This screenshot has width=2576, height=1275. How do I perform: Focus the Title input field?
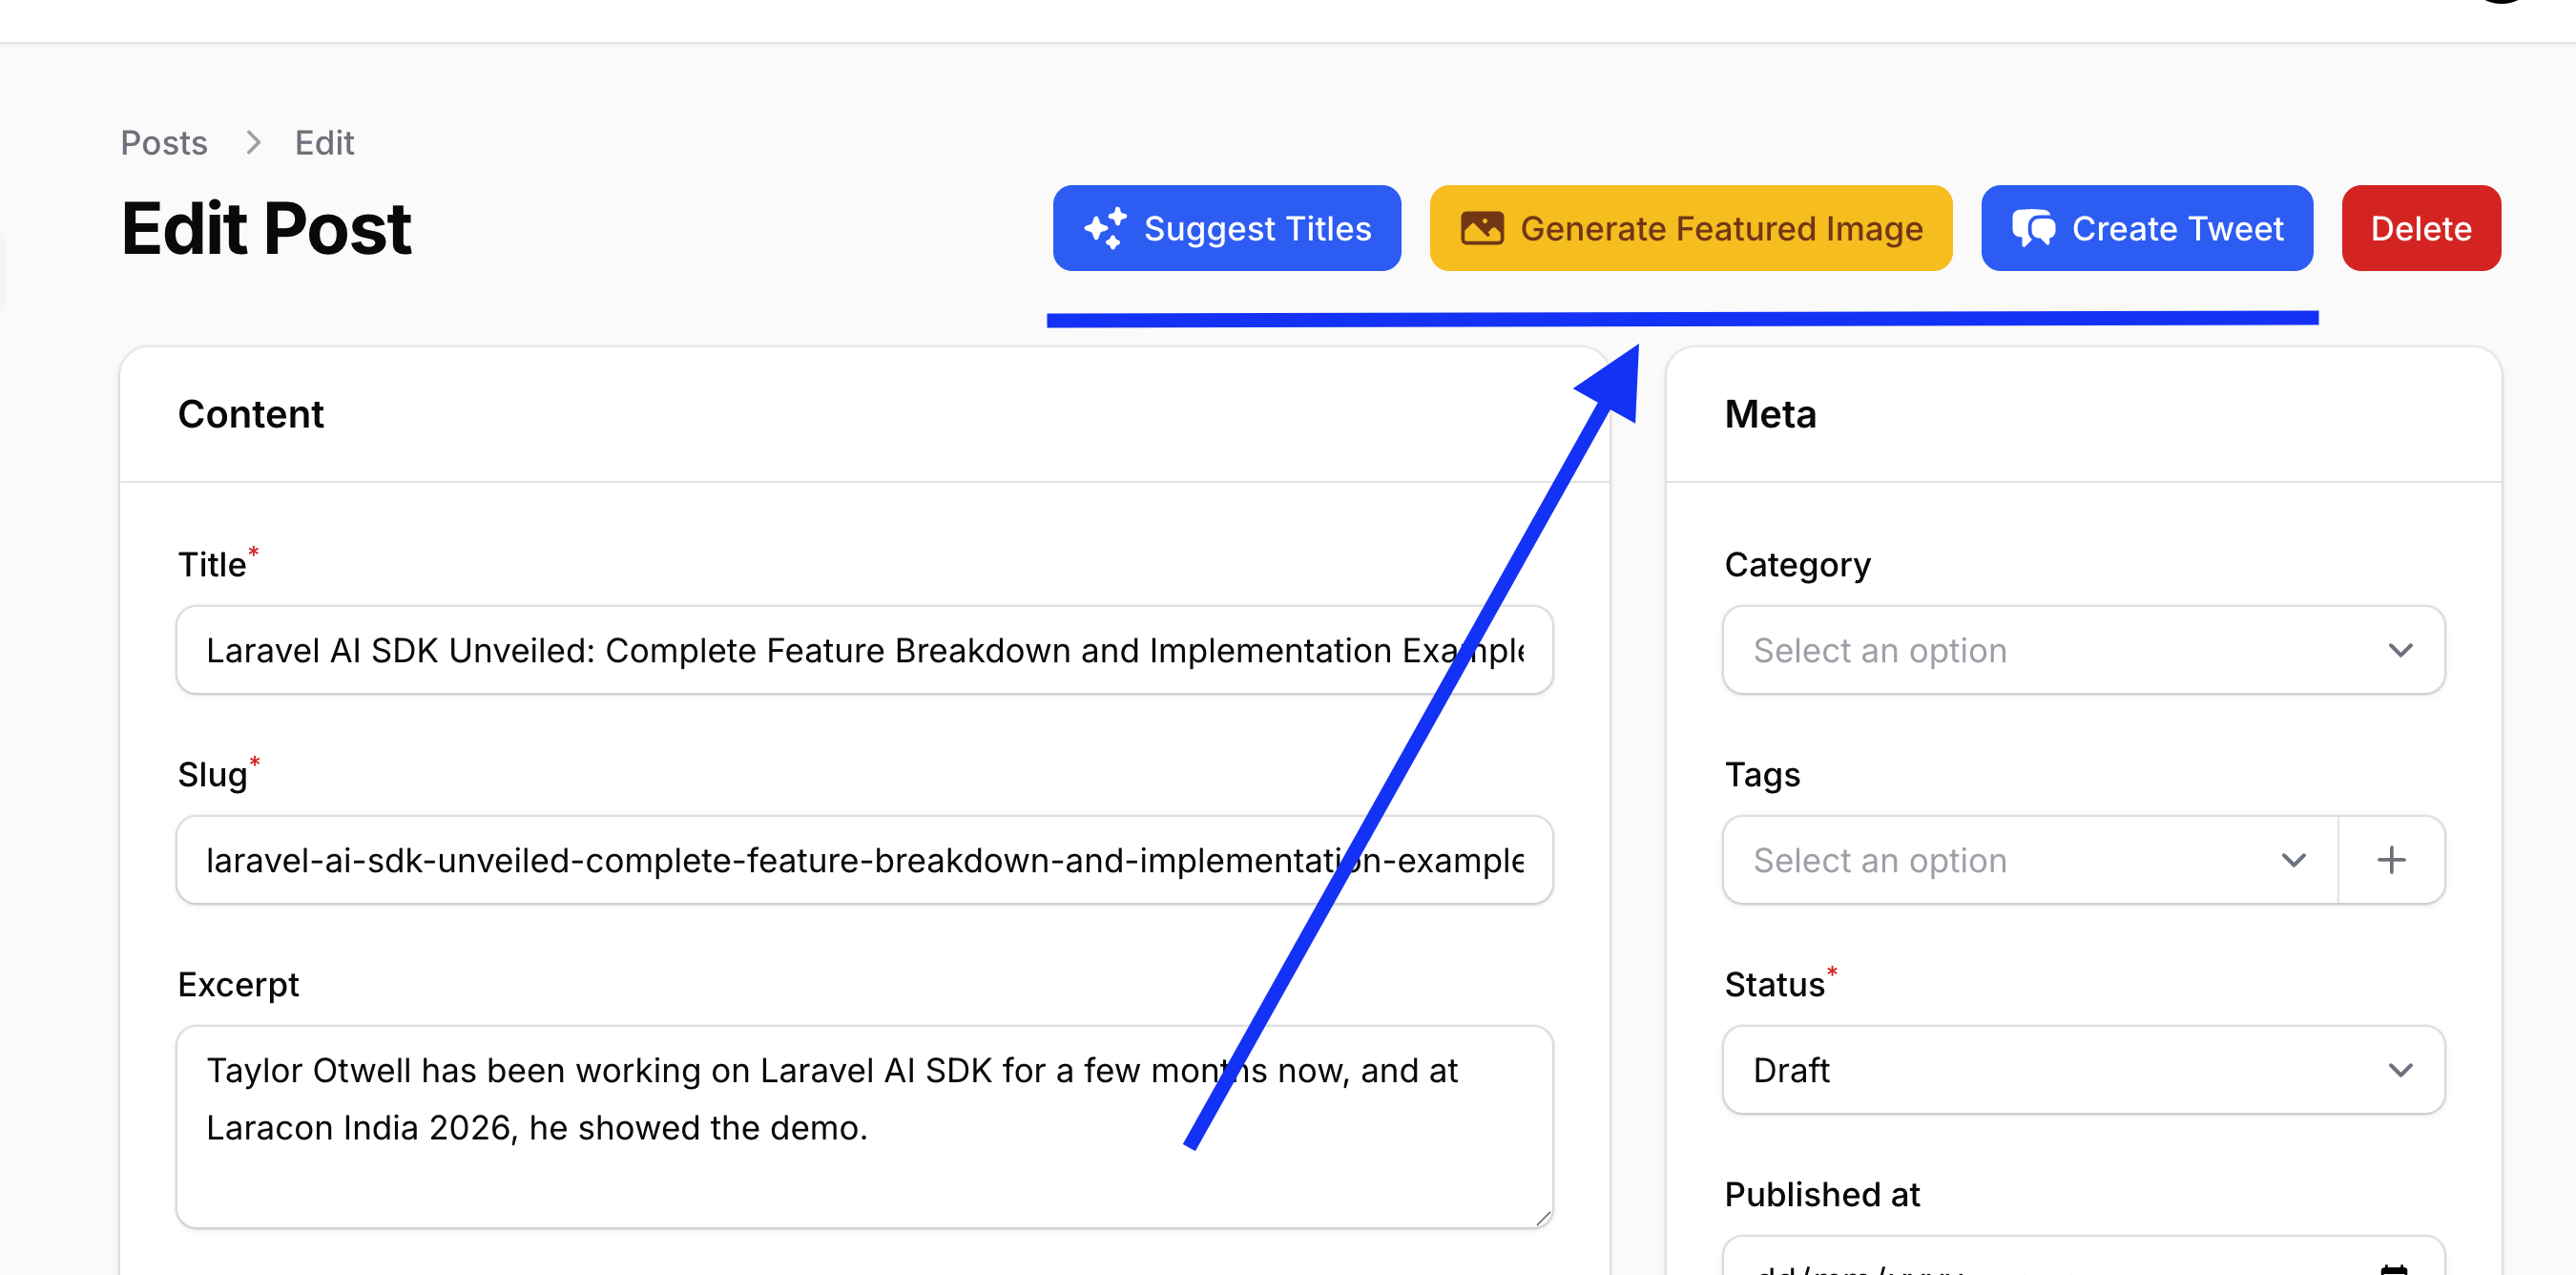pyautogui.click(x=864, y=650)
